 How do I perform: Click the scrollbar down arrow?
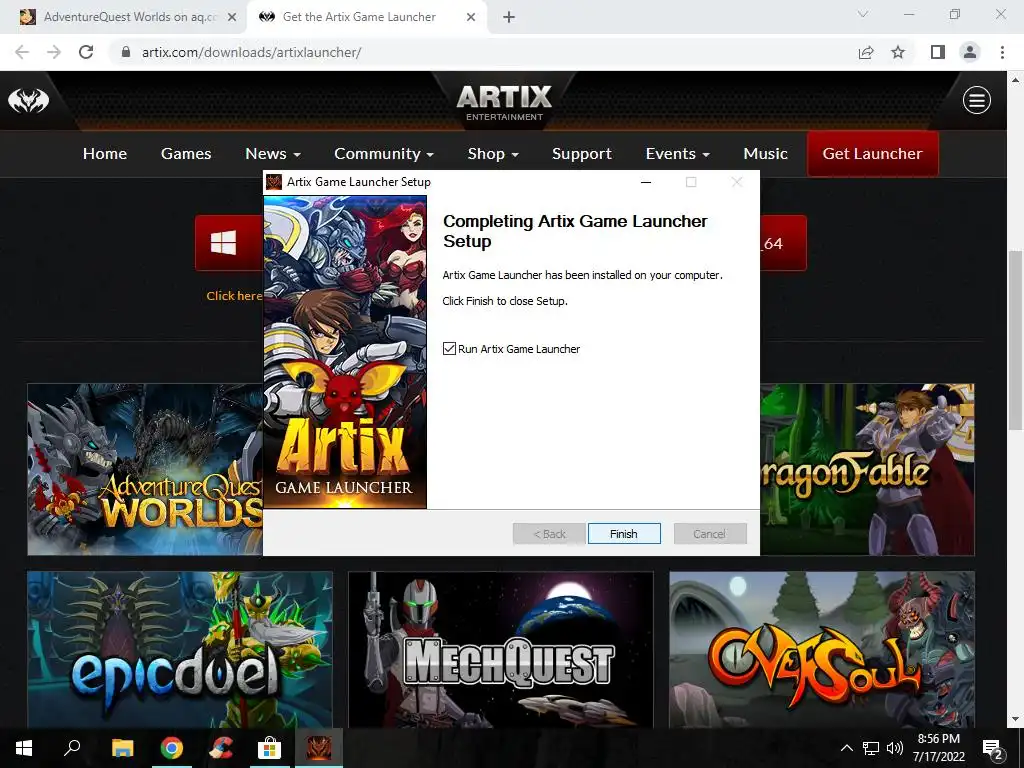[1015, 719]
